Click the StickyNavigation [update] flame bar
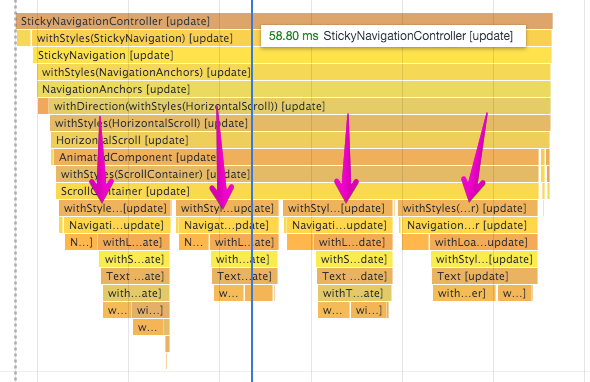Viewport: 590px width, 382px height. coord(292,55)
